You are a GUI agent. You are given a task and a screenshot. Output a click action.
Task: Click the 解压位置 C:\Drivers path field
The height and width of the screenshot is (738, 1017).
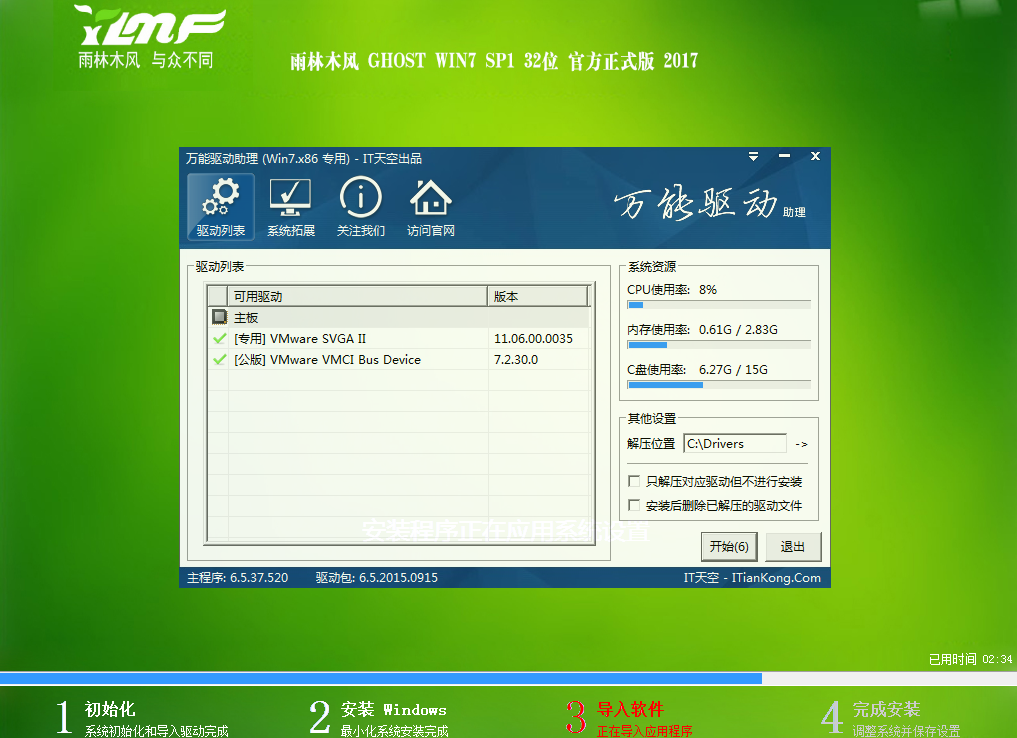click(735, 444)
